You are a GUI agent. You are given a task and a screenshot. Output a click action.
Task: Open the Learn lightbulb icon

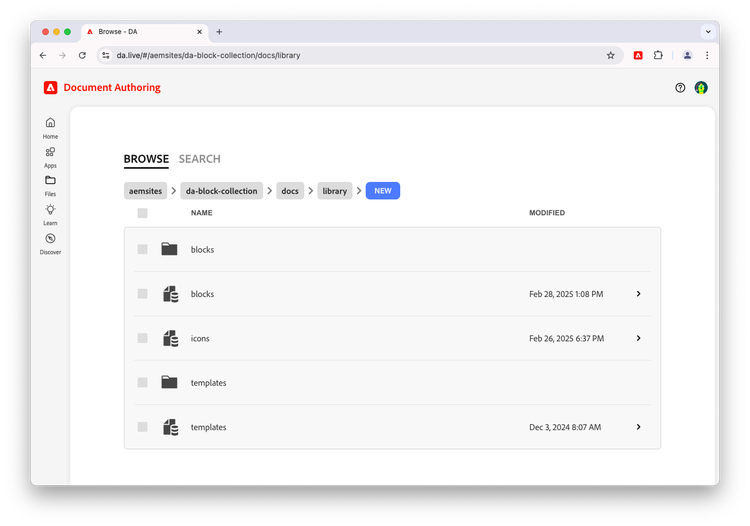[x=50, y=209]
